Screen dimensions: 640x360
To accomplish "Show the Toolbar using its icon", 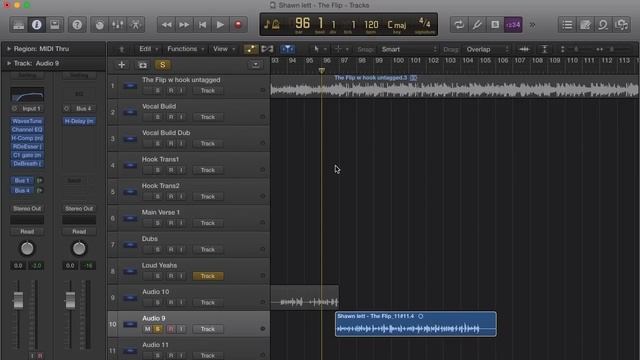I will pyautogui.click(x=54, y=25).
